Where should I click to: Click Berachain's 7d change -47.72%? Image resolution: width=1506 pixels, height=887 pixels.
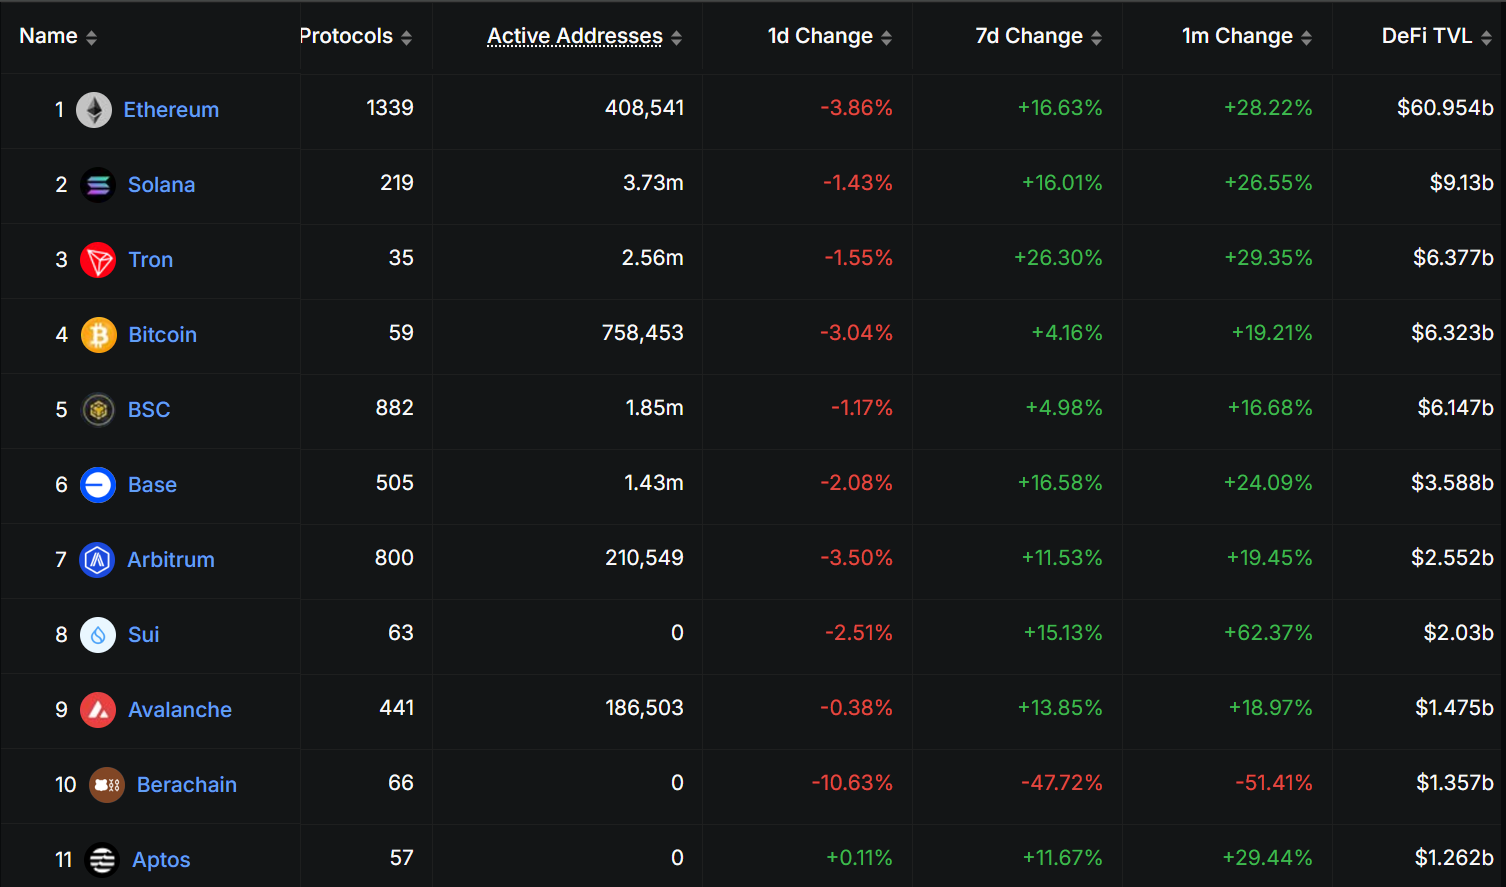[x=1062, y=783]
